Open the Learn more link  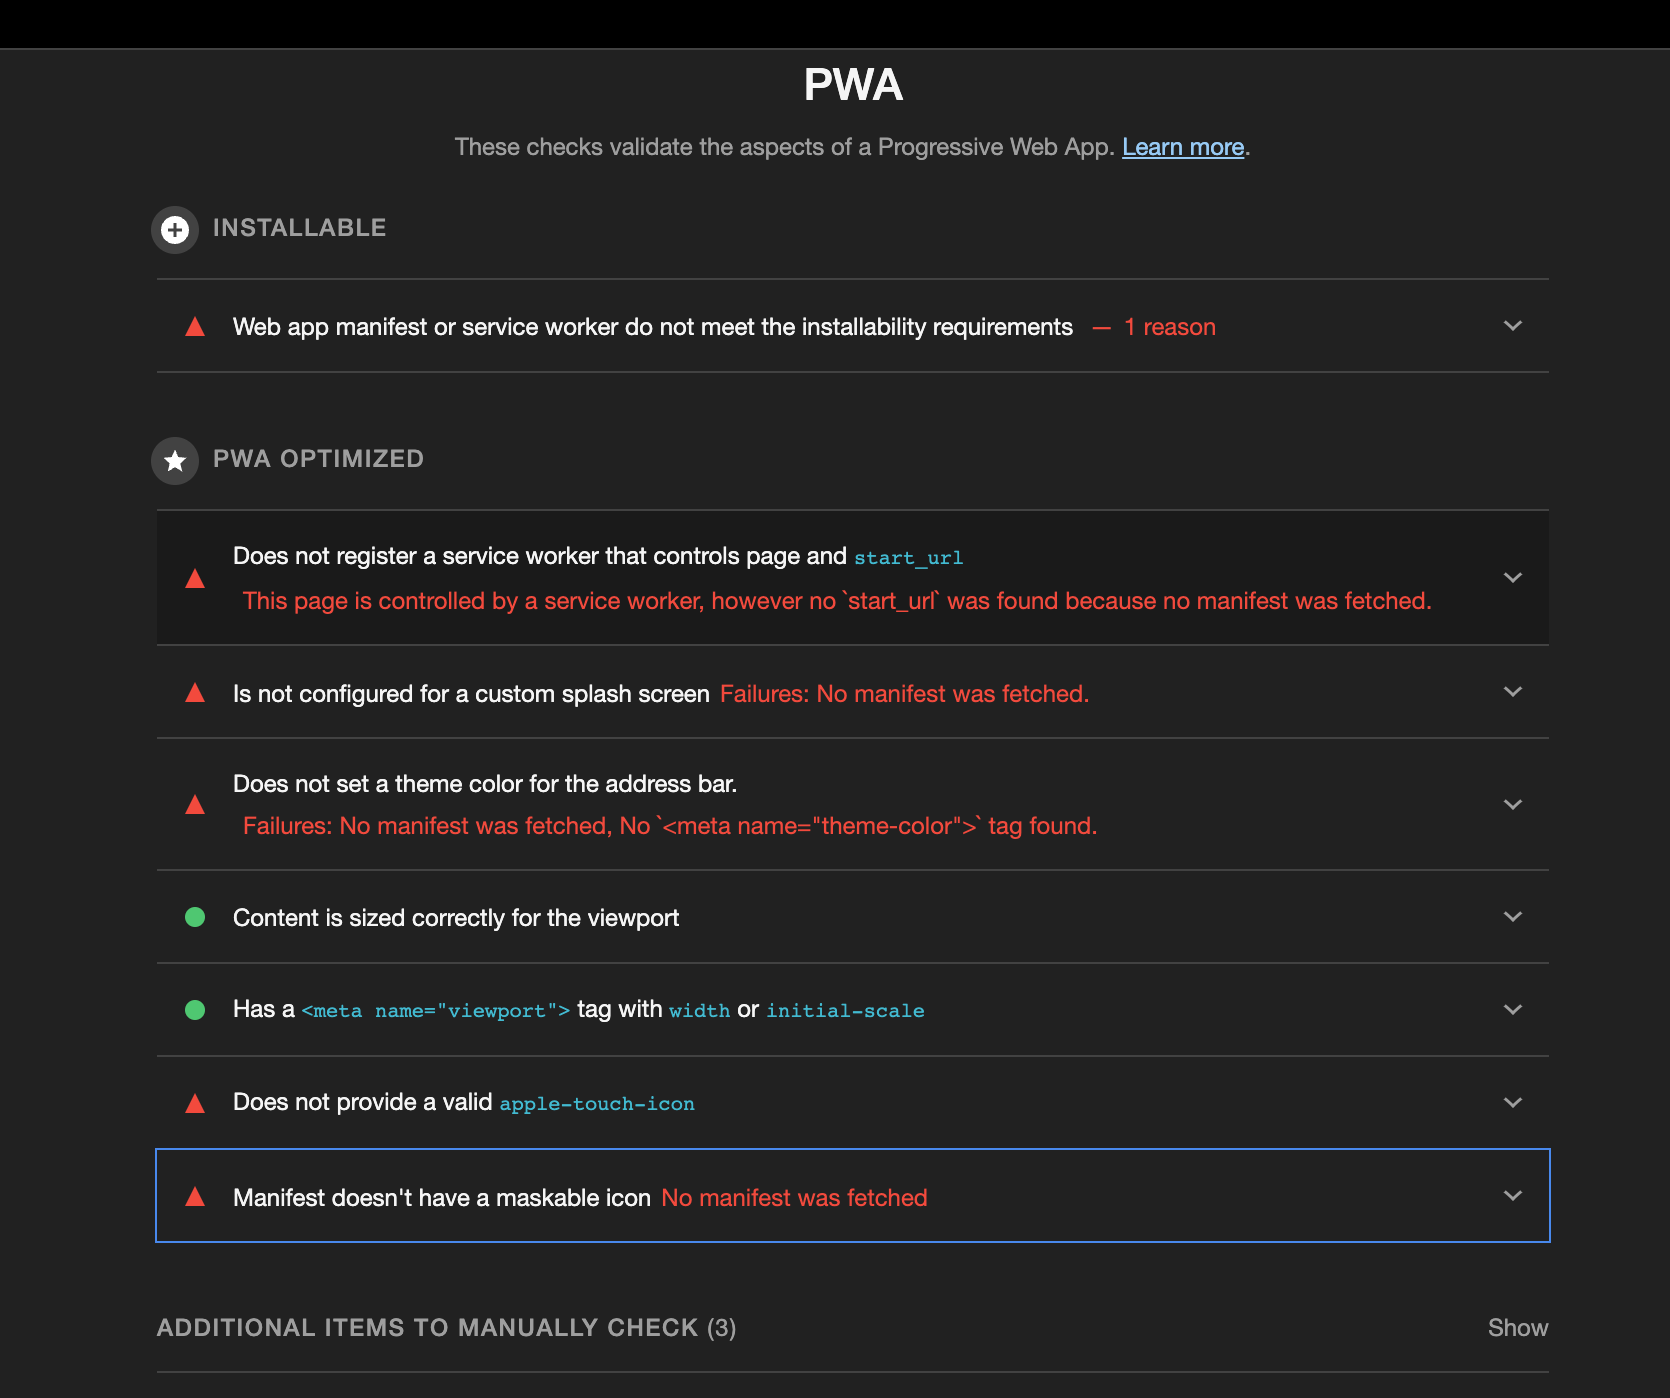(x=1183, y=147)
